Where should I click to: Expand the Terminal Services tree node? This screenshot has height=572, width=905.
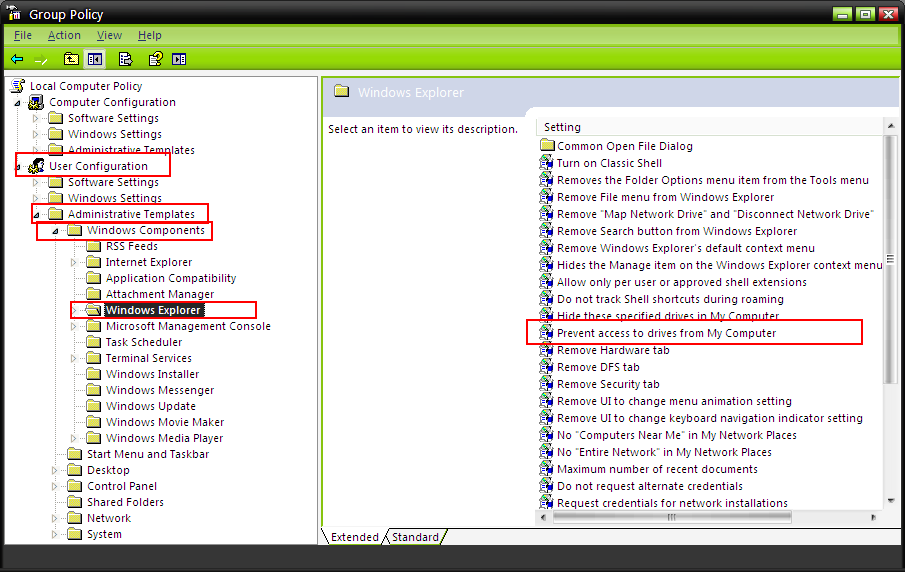(x=73, y=358)
